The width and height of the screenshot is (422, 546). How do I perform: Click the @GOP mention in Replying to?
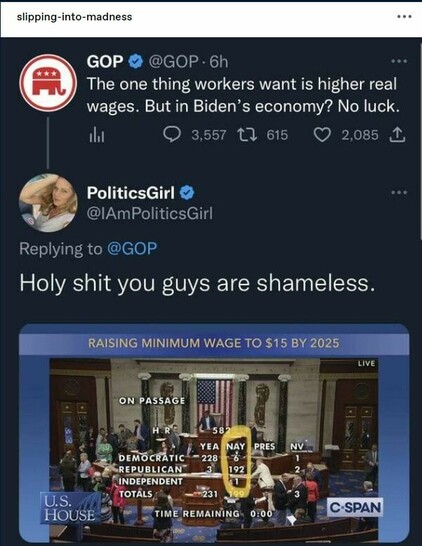coord(132,249)
